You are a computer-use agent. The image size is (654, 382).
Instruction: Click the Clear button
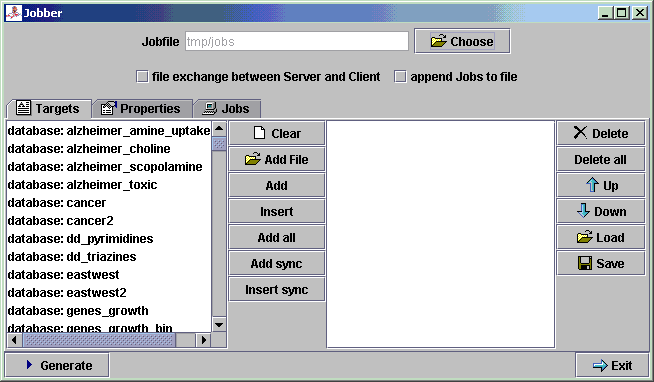(x=277, y=133)
